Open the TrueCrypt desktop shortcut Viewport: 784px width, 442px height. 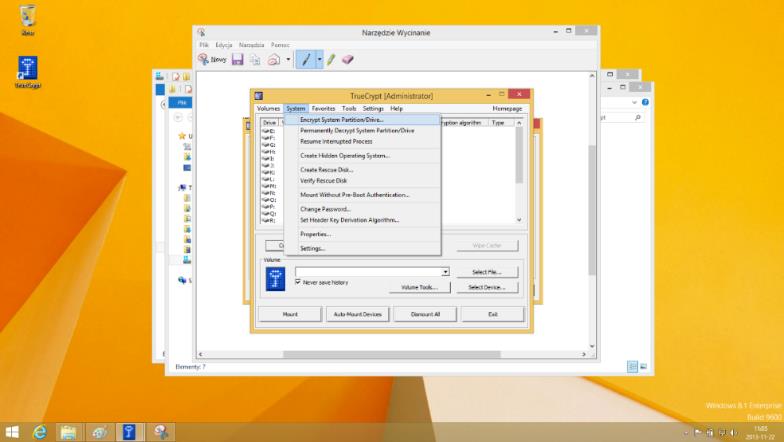28,72
